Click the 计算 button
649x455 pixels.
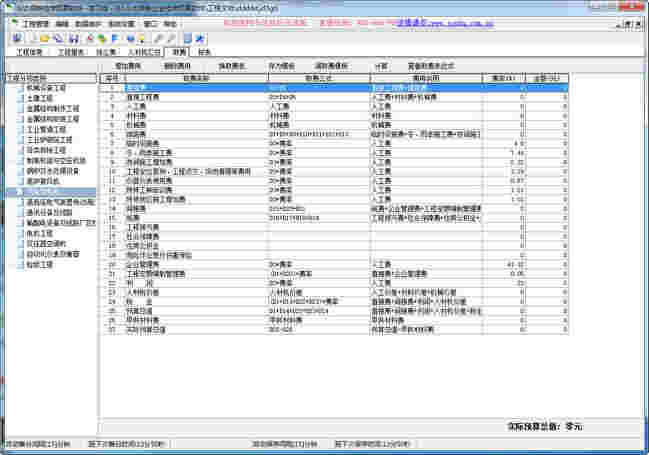(x=381, y=66)
